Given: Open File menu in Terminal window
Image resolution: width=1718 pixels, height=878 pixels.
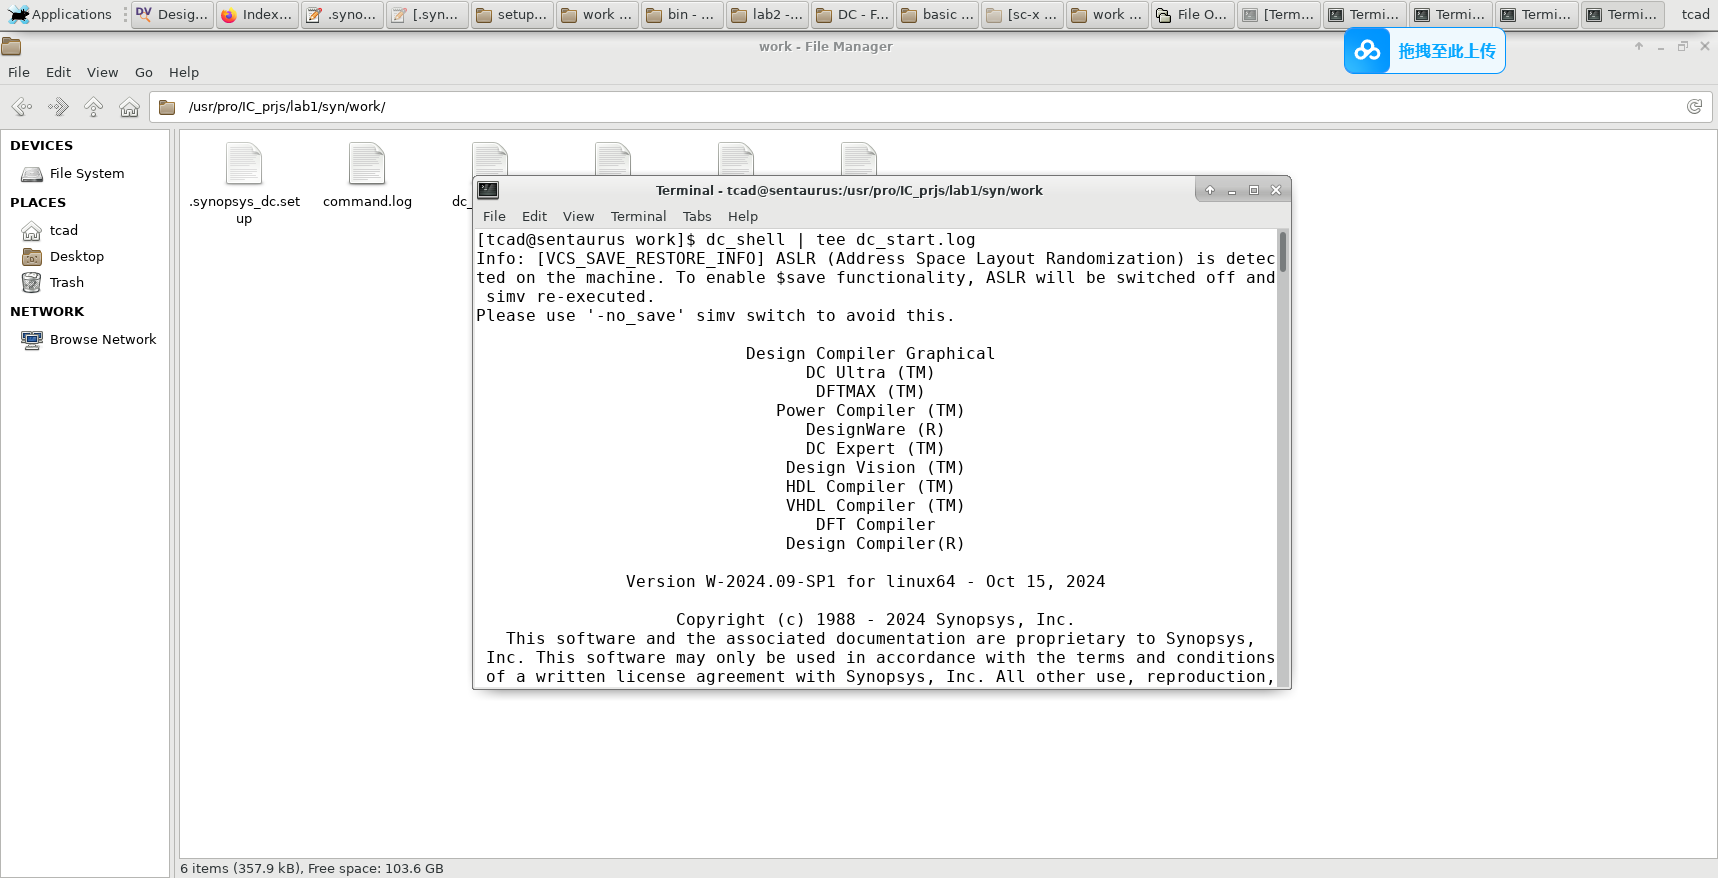Looking at the screenshot, I should pos(494,216).
